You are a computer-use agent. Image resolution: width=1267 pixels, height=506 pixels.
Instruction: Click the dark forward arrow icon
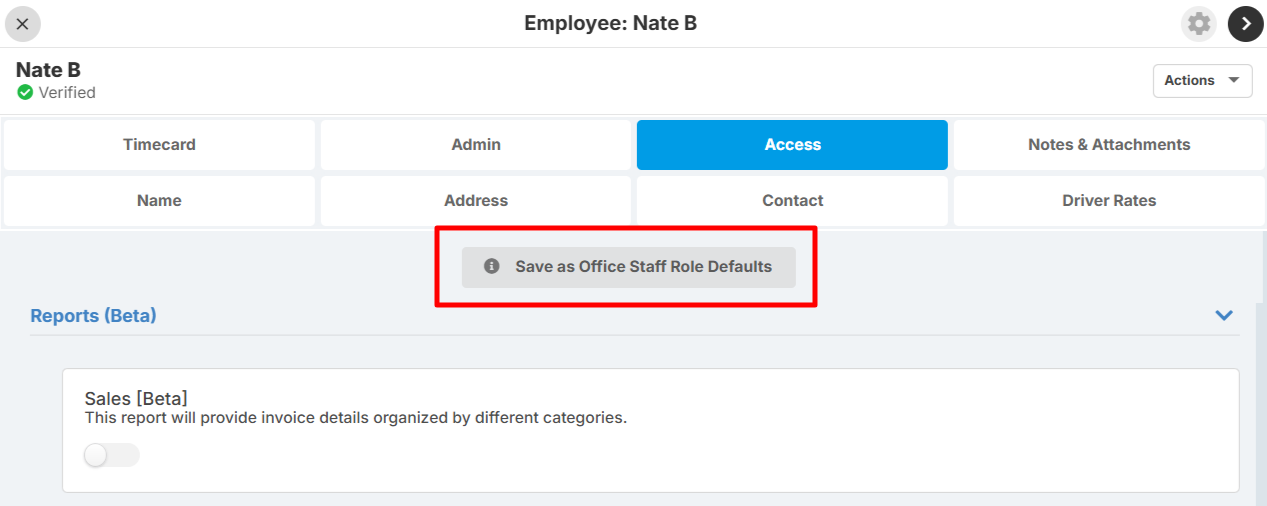pyautogui.click(x=1246, y=24)
